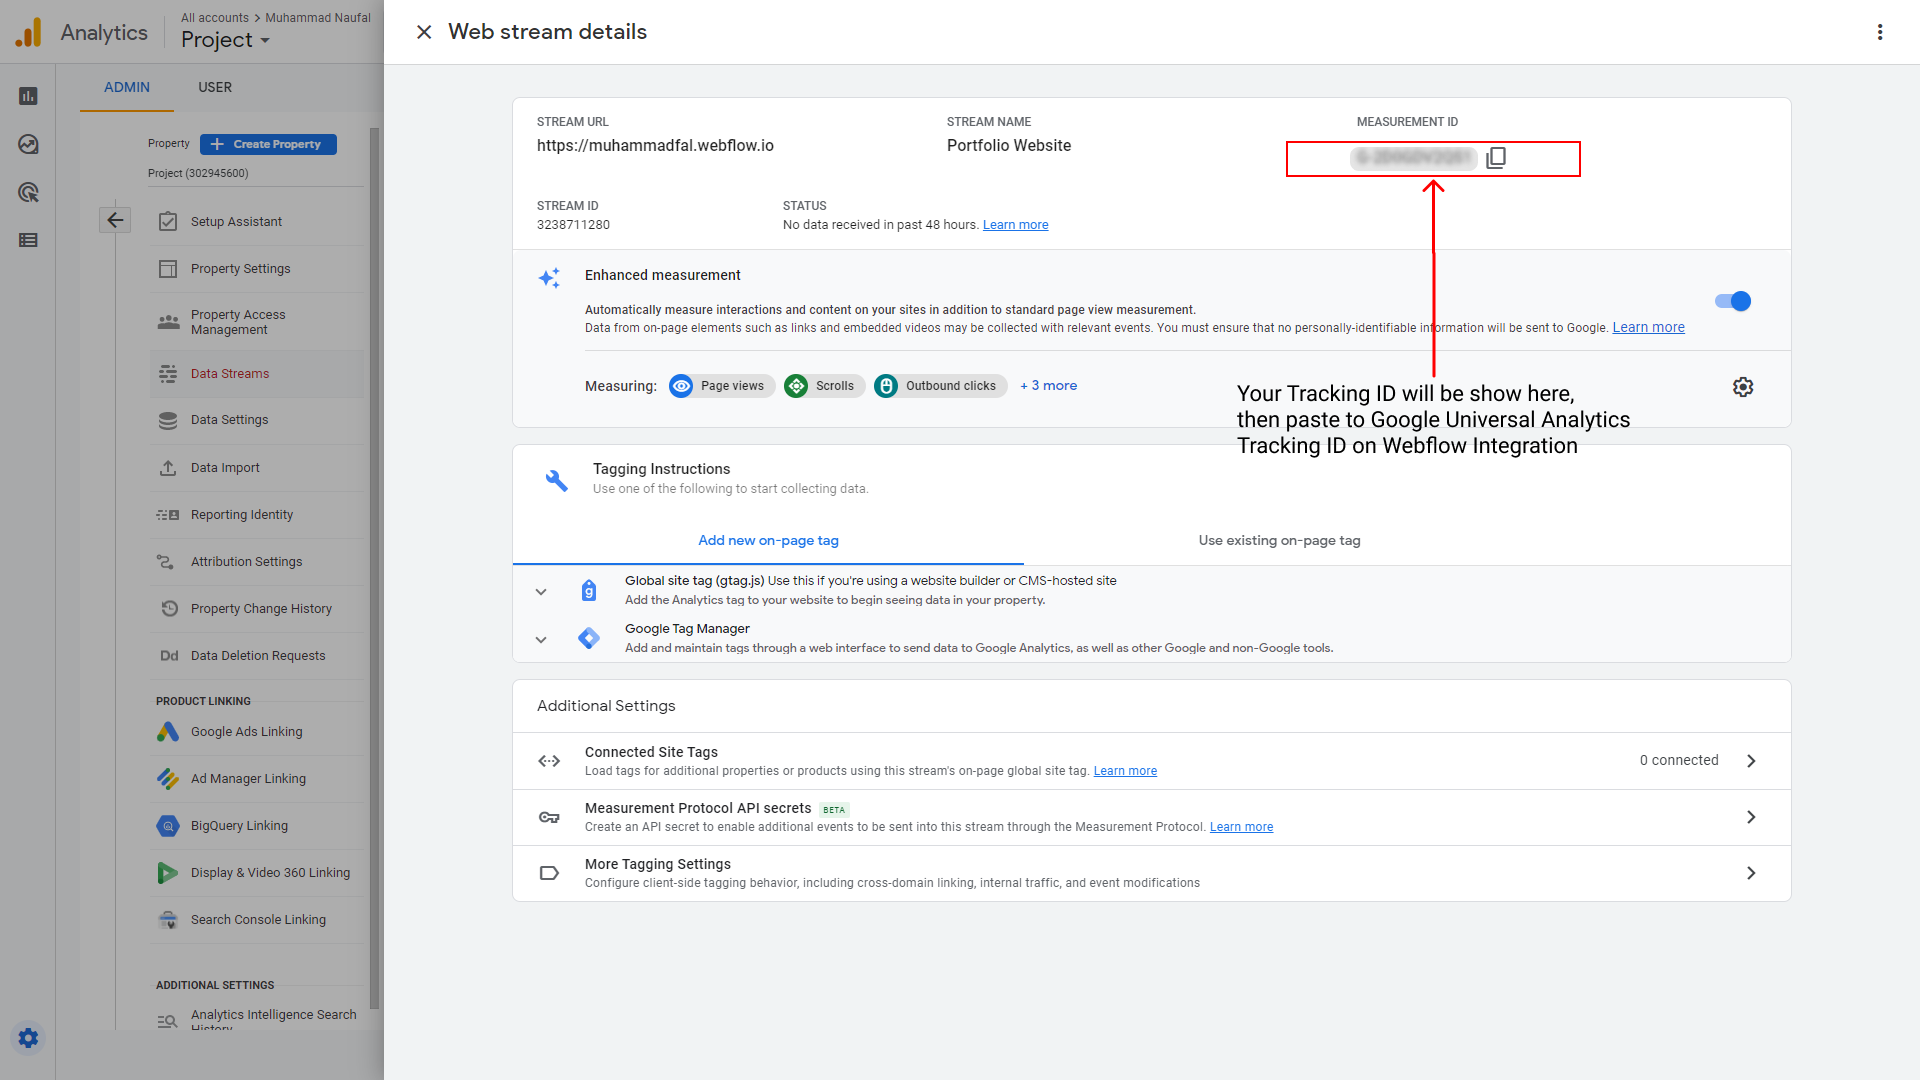The width and height of the screenshot is (1920, 1080).
Task: Switch to the USER tab
Action: [x=214, y=87]
